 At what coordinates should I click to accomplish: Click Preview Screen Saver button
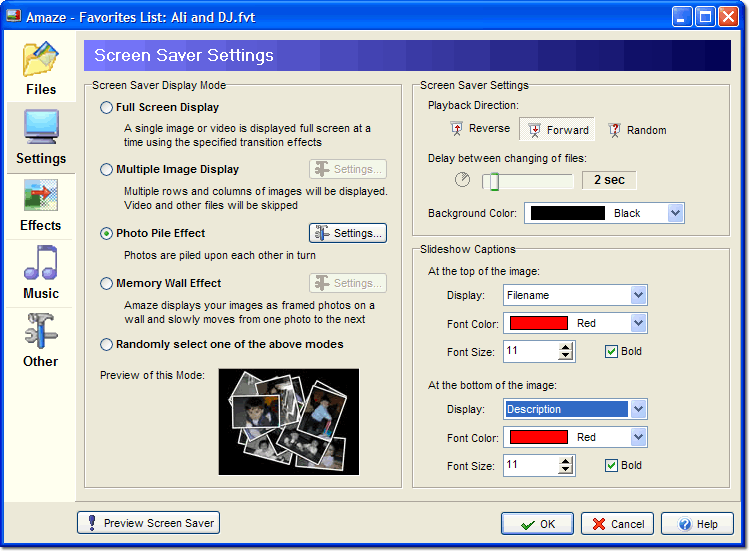[149, 523]
